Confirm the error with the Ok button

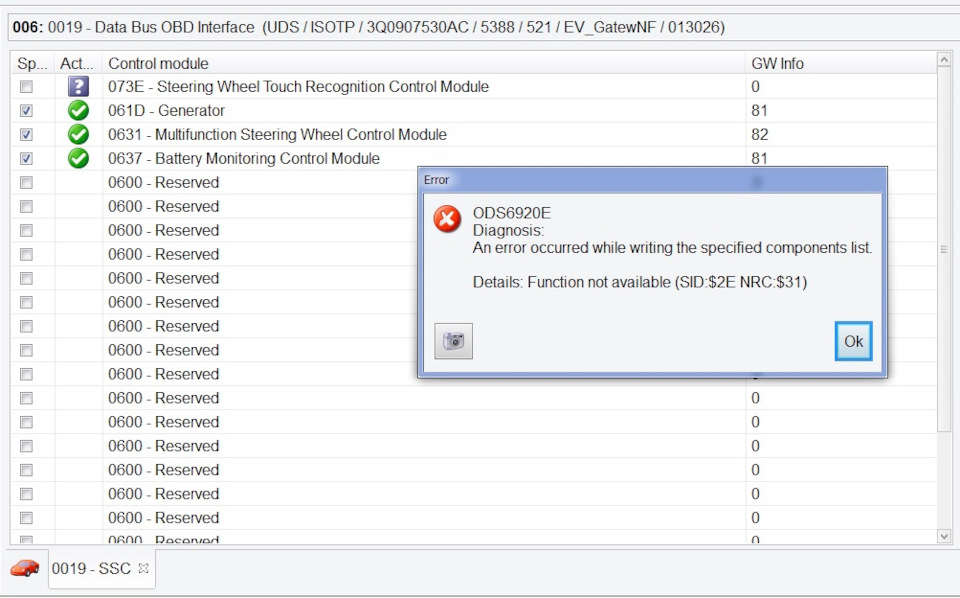click(853, 341)
